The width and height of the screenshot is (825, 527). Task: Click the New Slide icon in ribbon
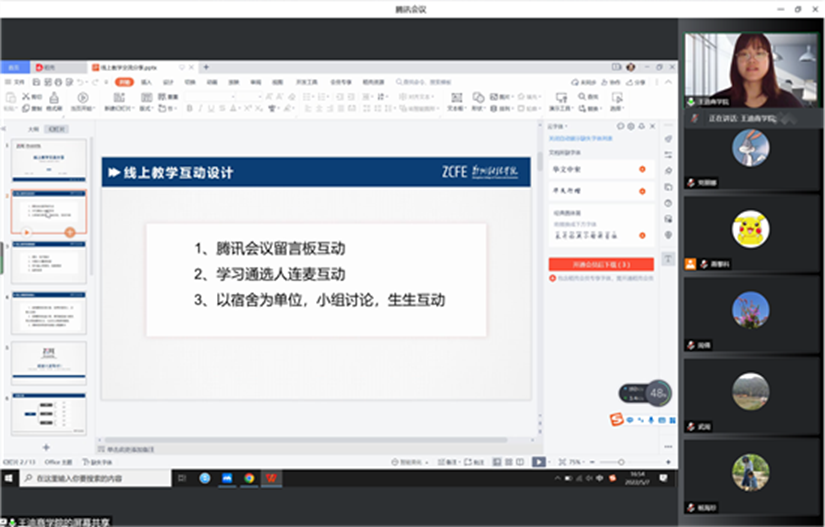pyautogui.click(x=119, y=98)
